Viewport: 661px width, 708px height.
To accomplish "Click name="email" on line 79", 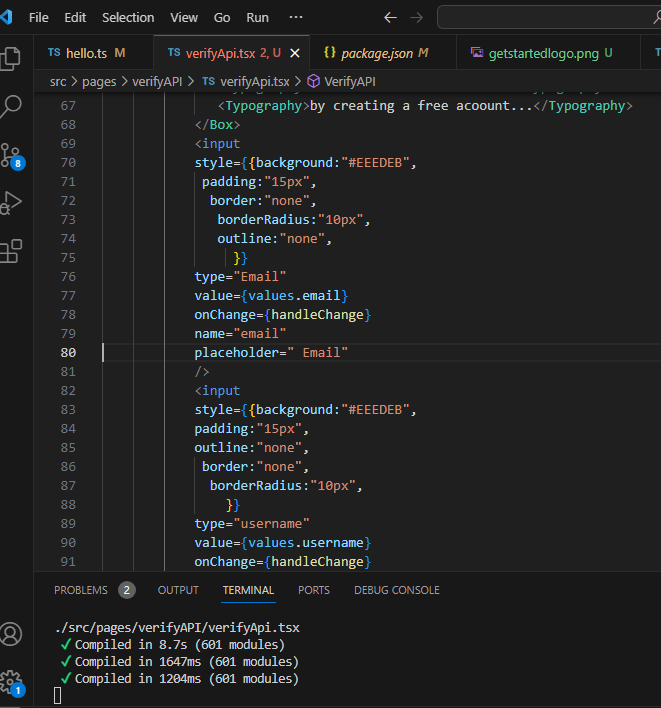I will [240, 334].
